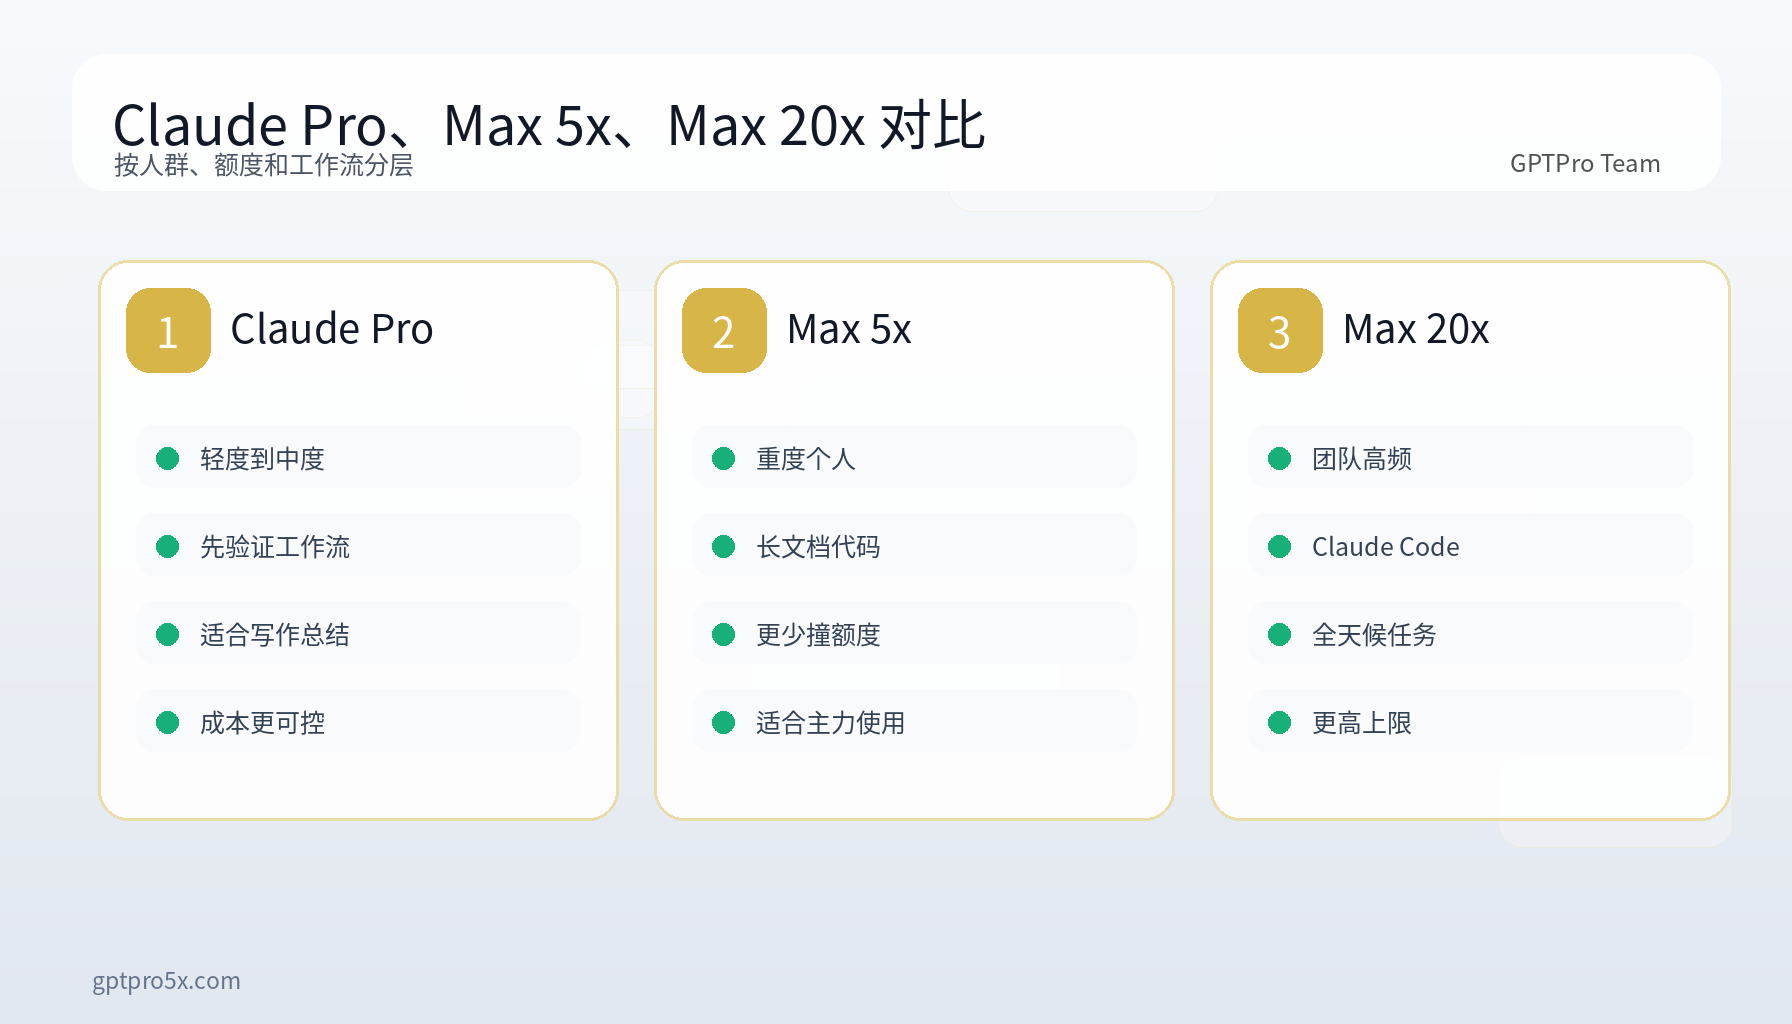Click the main title Claude Pro、Max 5x、Max 20x 对比

[x=549, y=125]
